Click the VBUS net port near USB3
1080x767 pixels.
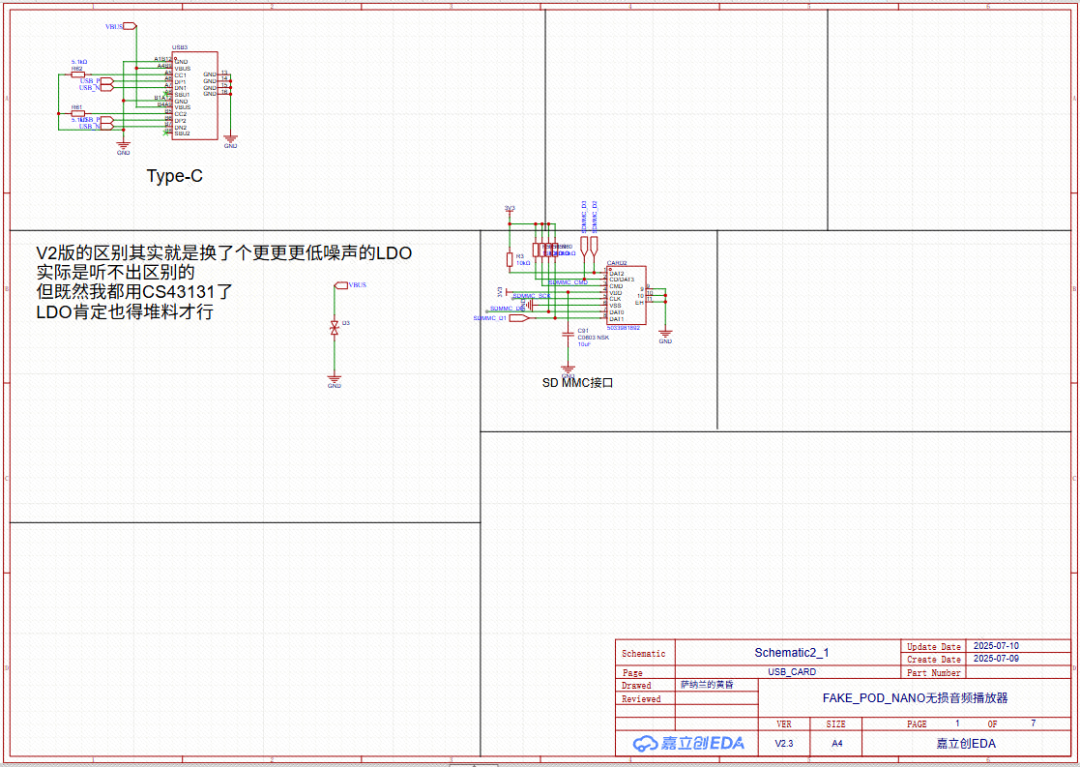115,26
